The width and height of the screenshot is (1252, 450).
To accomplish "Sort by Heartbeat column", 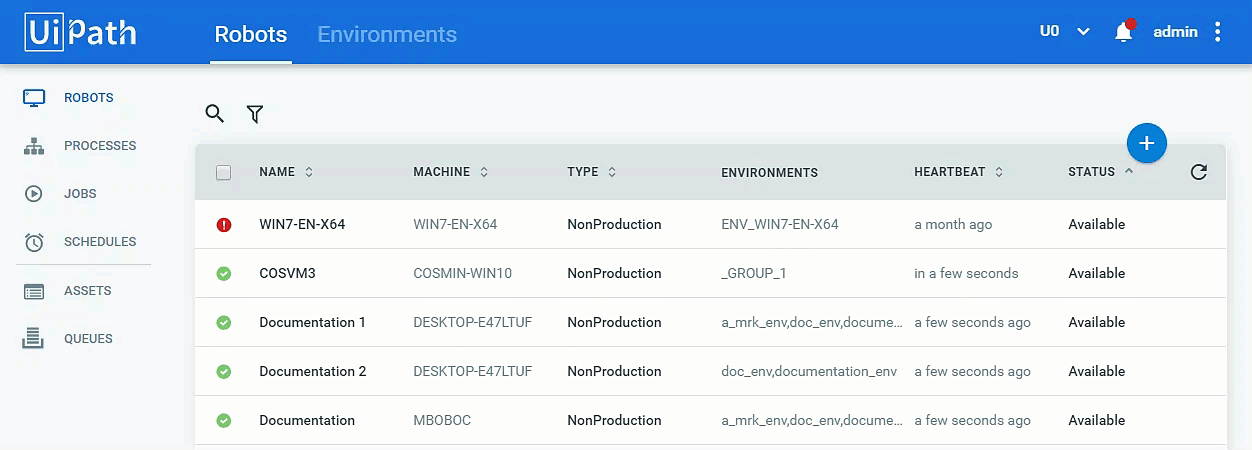I will click(x=959, y=172).
